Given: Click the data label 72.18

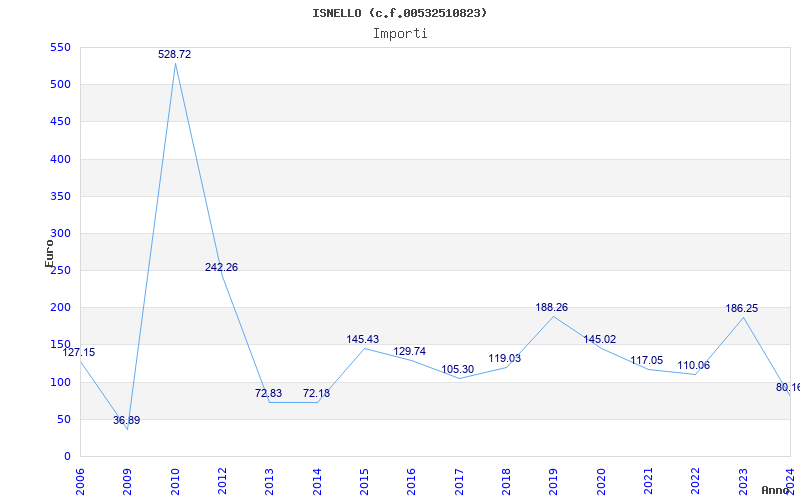Looking at the screenshot, I should 316,393.
